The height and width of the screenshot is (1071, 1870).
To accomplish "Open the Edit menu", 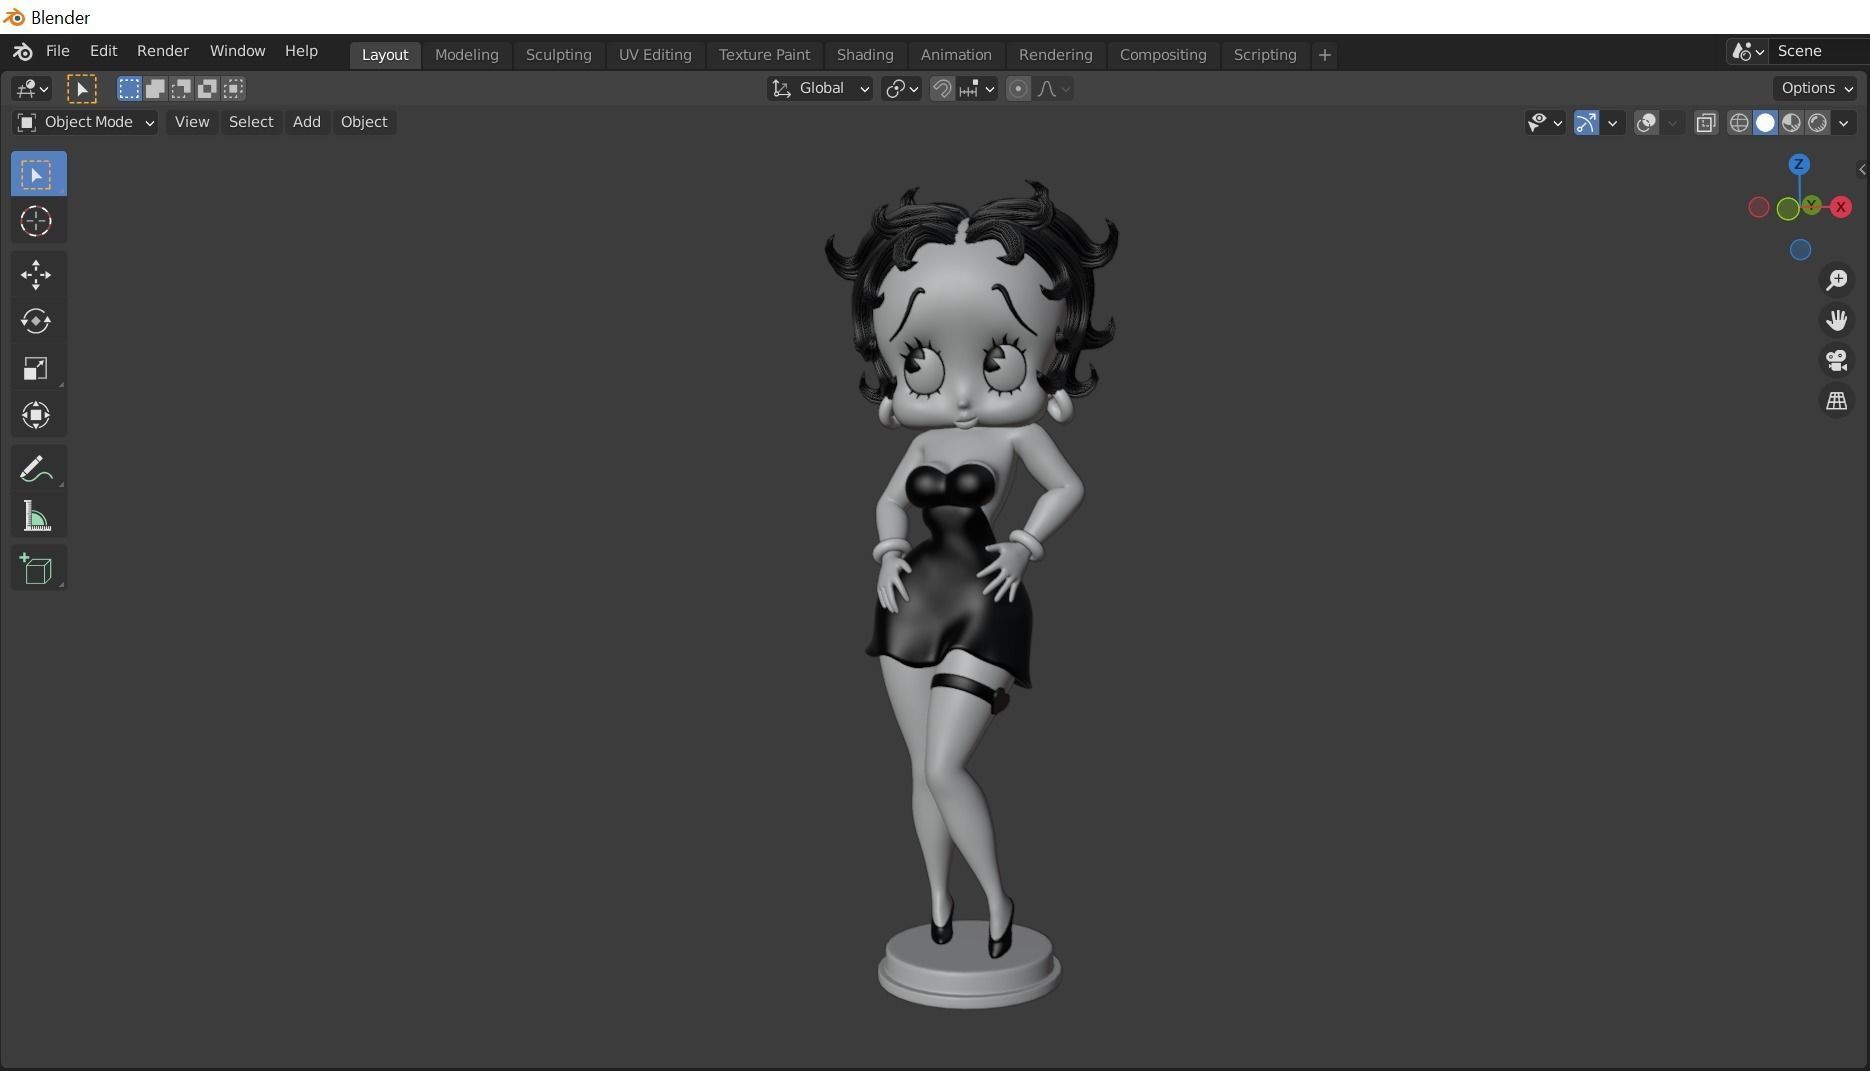I will click(103, 51).
